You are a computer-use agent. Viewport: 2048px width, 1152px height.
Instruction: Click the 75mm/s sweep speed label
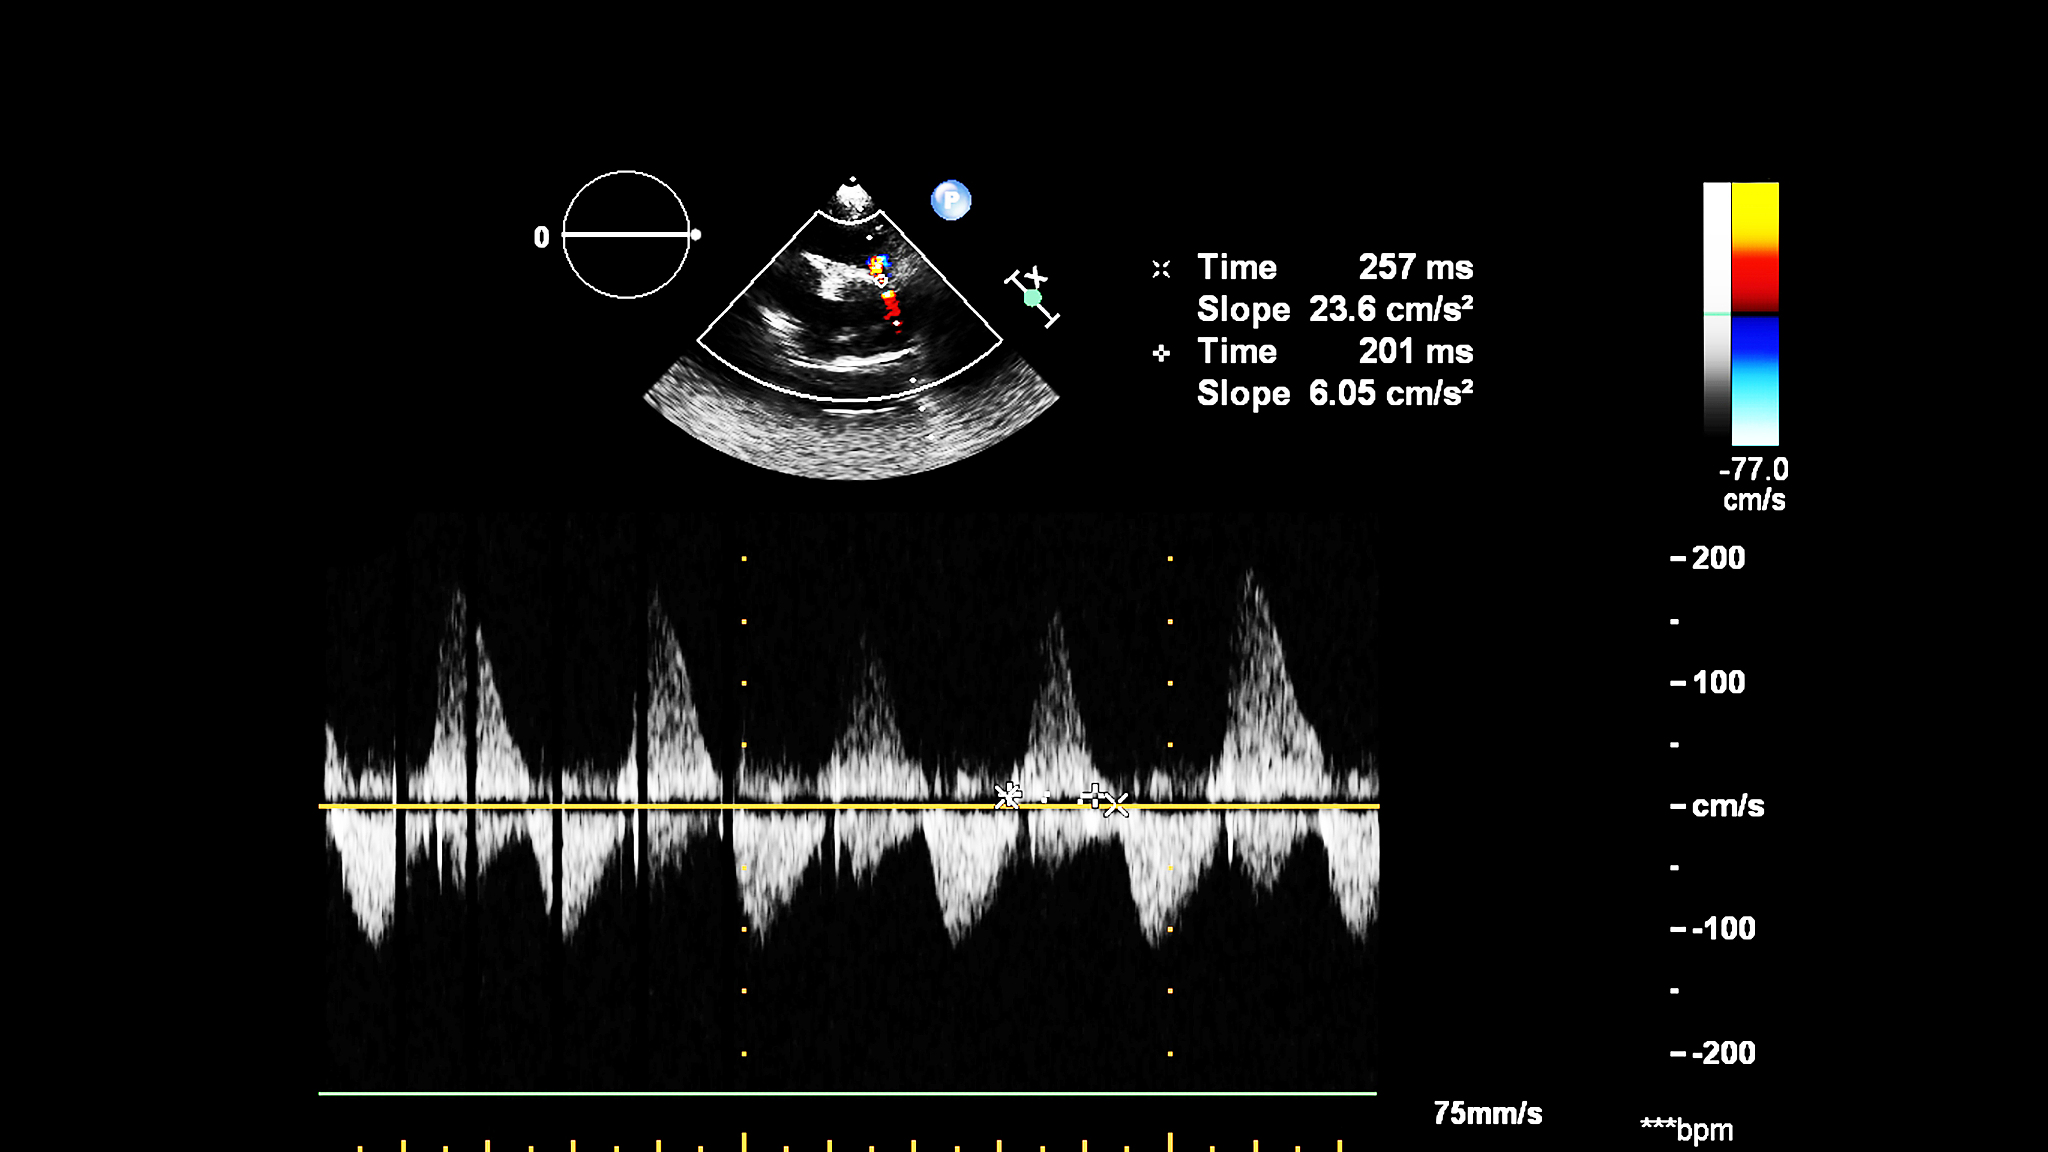(x=1487, y=1113)
